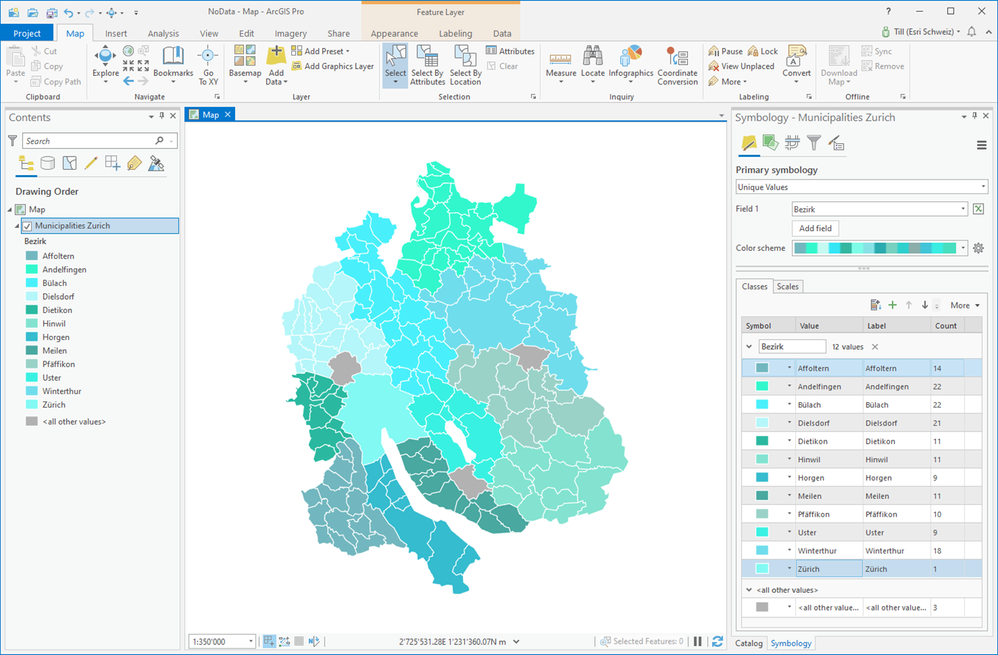This screenshot has height=655, width=998.
Task: Collapse the Bezirk values group
Action: 749,347
